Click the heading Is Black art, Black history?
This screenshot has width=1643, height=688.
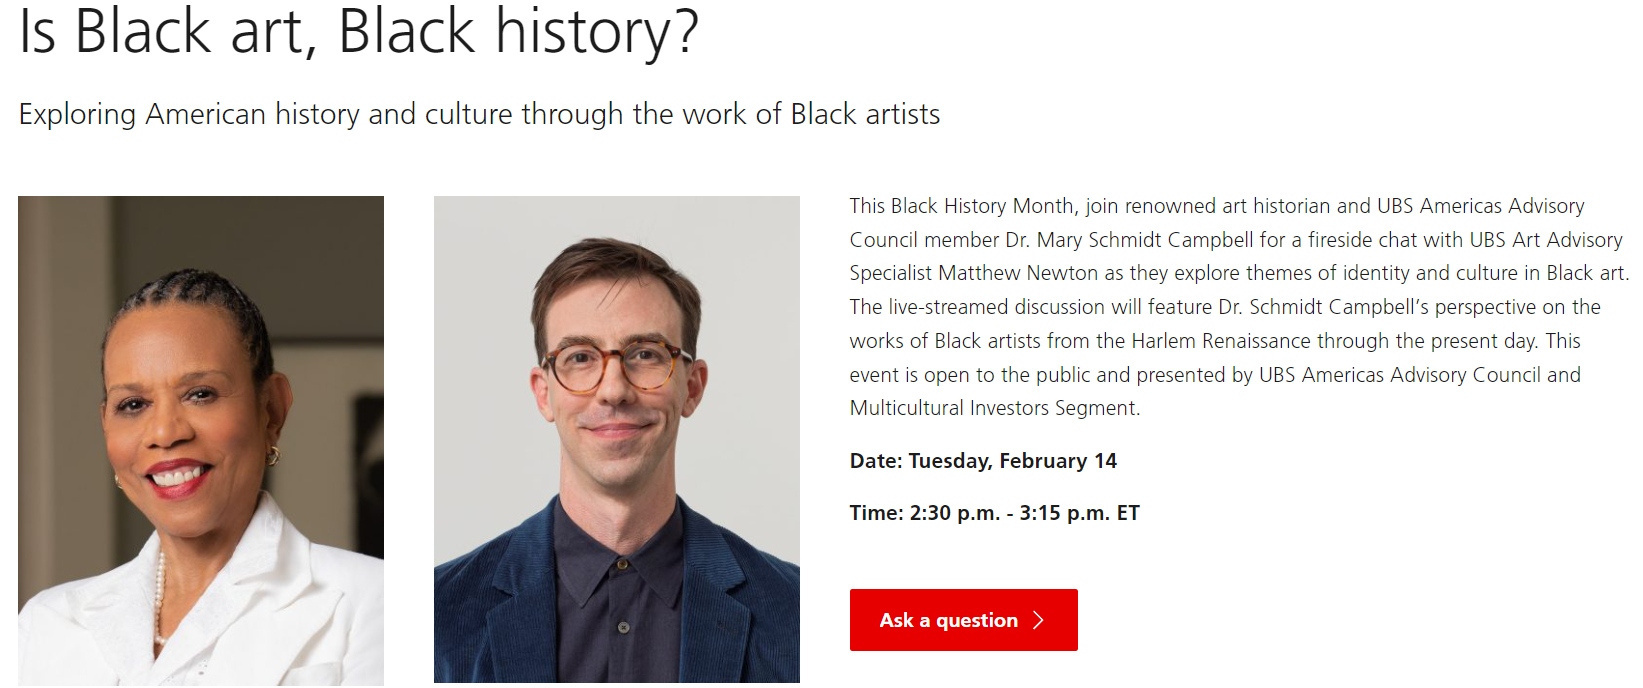[x=358, y=30]
